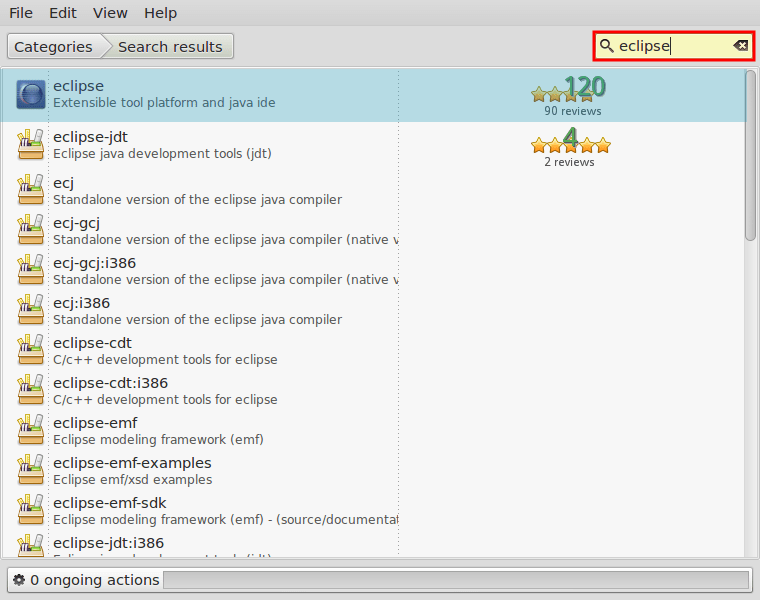Click the magnifier icon in search box

coord(606,46)
